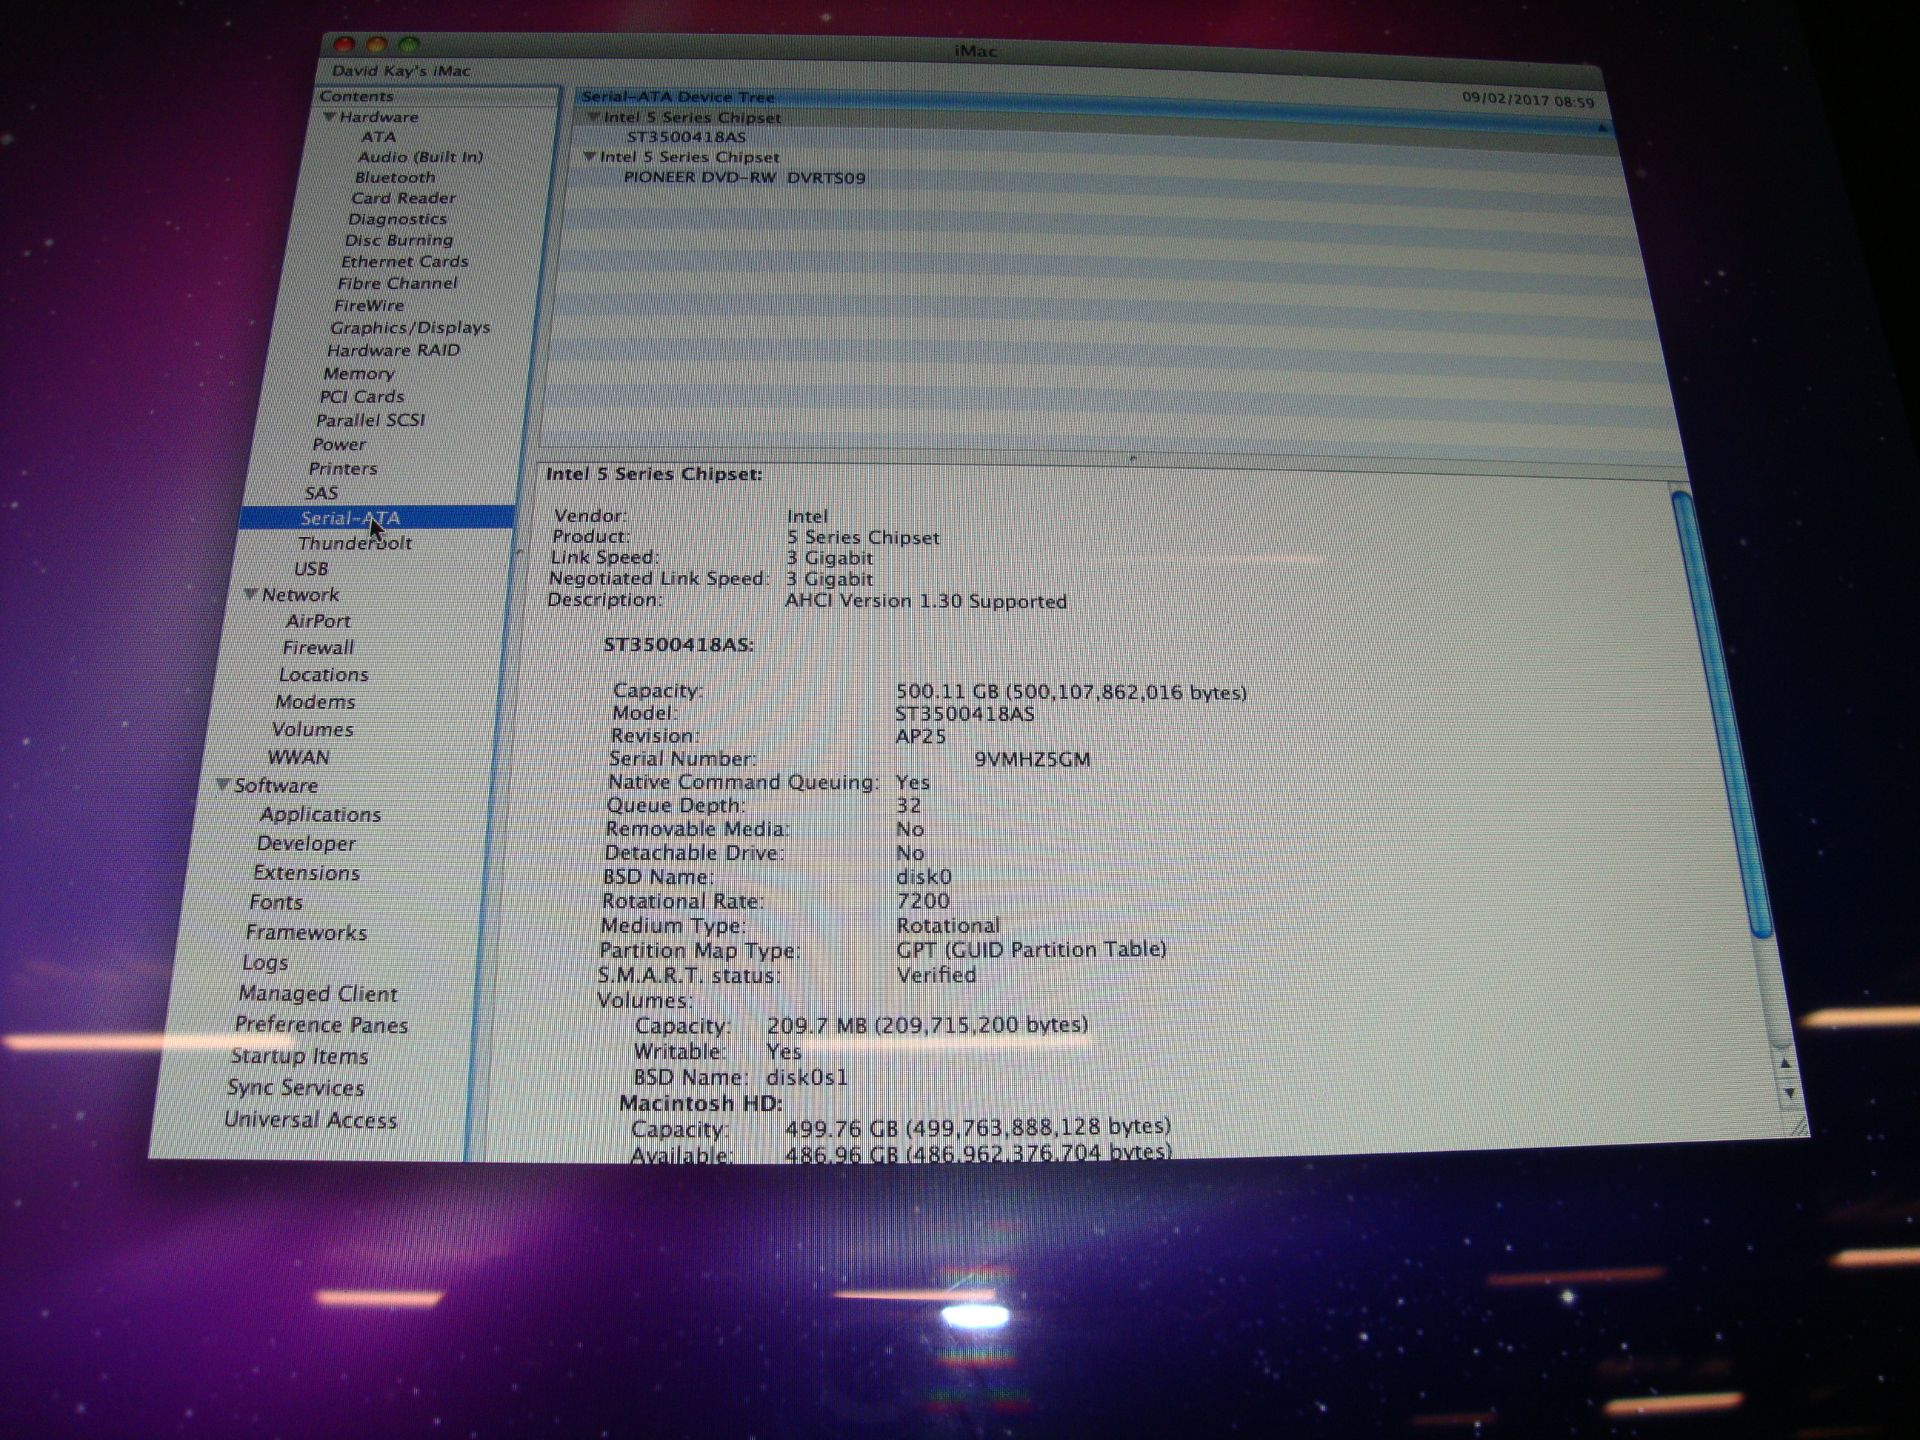Show Graphics/Displays information
The height and width of the screenshot is (1440, 1920).
click(x=410, y=327)
